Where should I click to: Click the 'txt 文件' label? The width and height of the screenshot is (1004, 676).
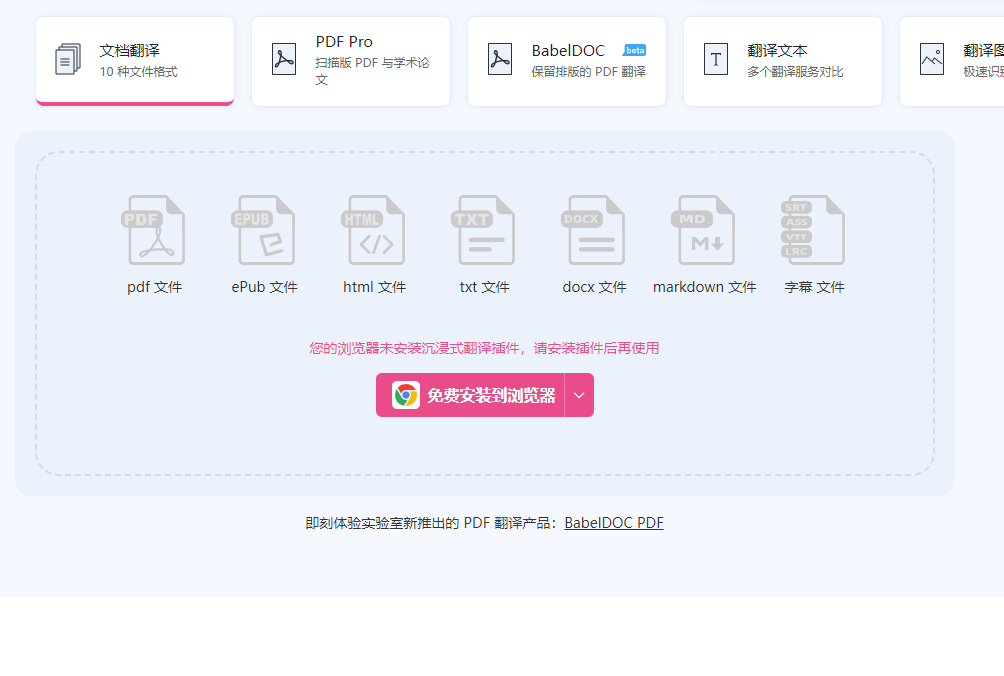coord(485,287)
